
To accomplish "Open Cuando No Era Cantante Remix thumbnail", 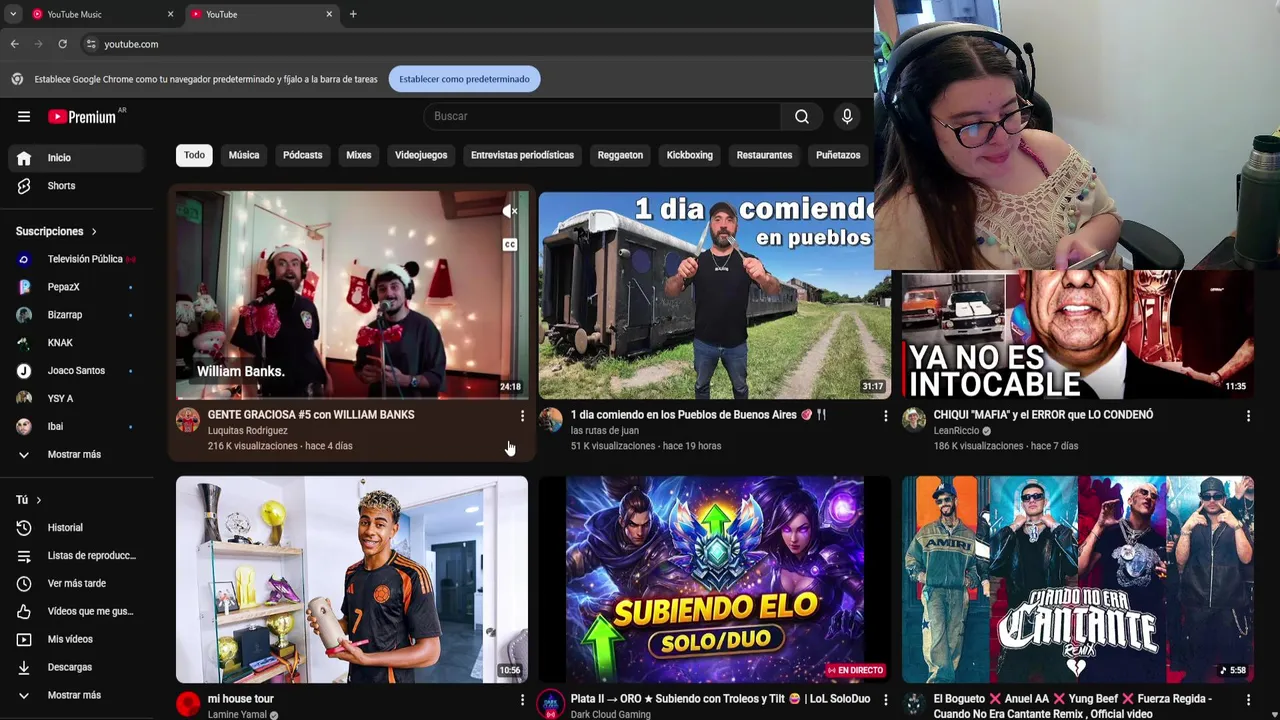I will 1078,579.
